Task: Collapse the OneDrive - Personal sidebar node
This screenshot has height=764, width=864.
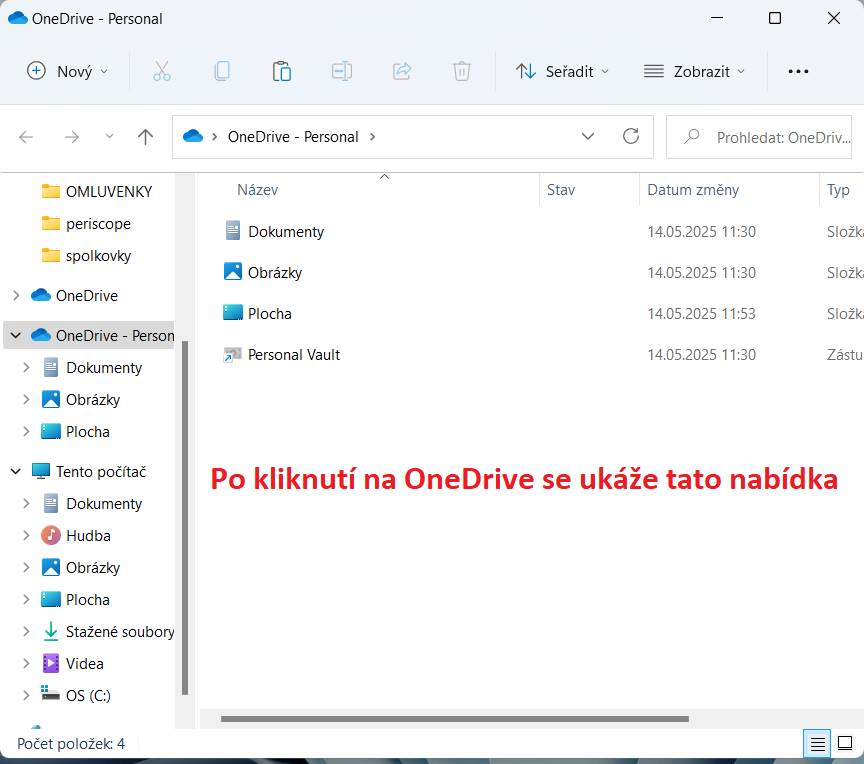Action: (x=16, y=335)
